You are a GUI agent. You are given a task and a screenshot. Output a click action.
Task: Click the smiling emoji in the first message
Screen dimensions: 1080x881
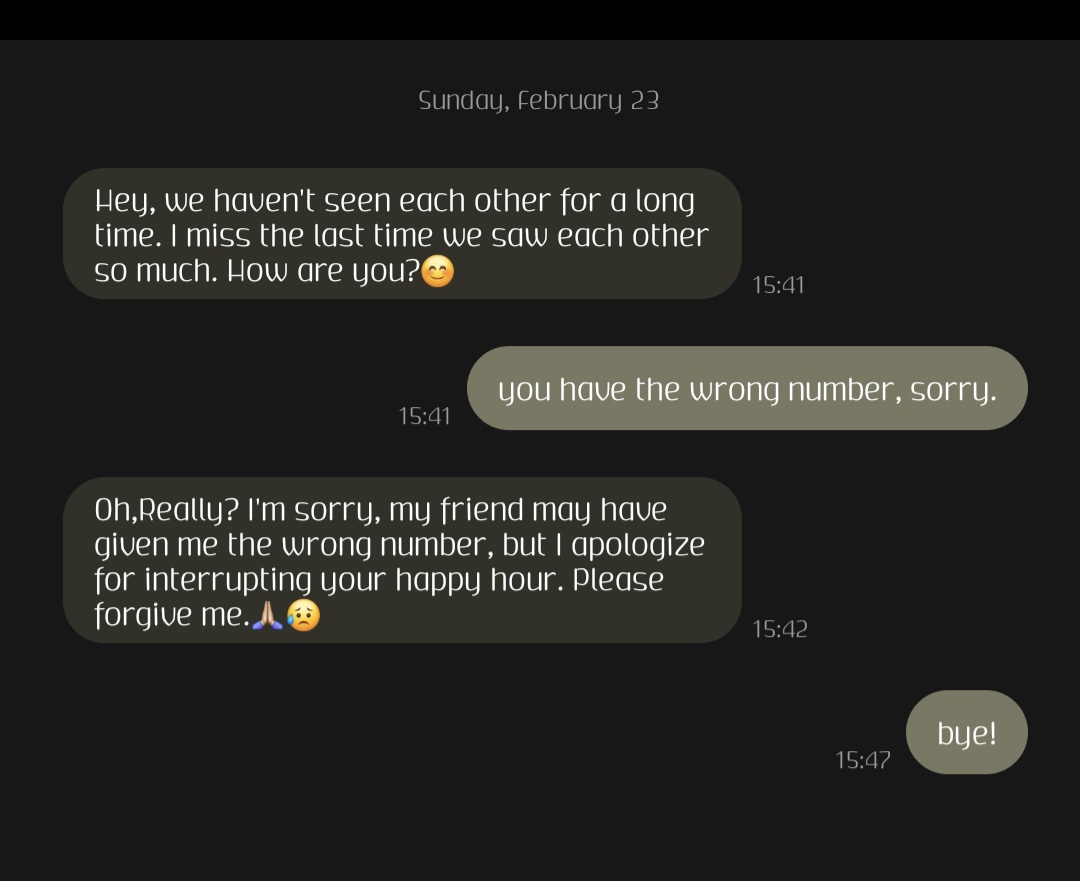coord(438,271)
